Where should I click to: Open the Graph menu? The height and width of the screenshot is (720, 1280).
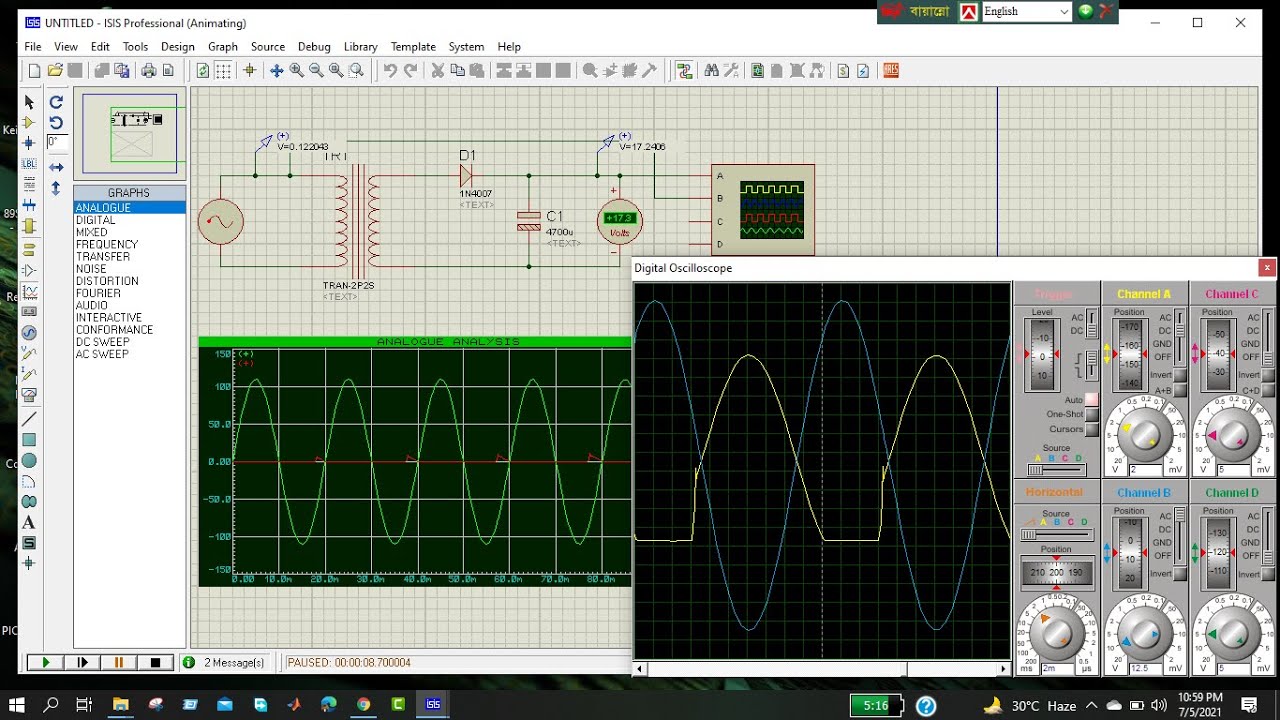[x=223, y=47]
